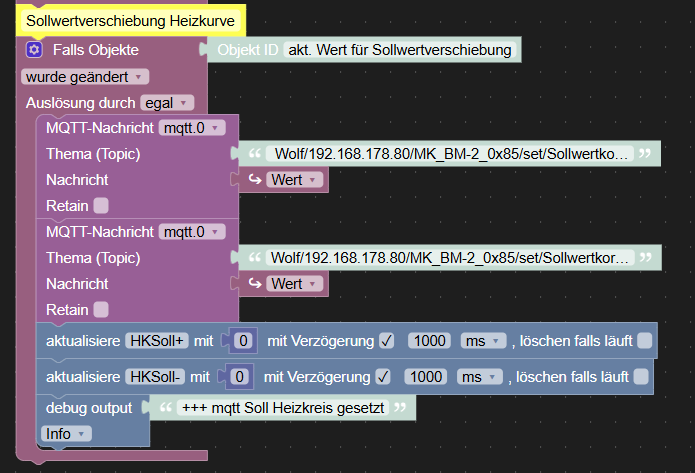Click the second 'Thema (Topic)' label
This screenshot has width=695, height=473.
click(93, 258)
